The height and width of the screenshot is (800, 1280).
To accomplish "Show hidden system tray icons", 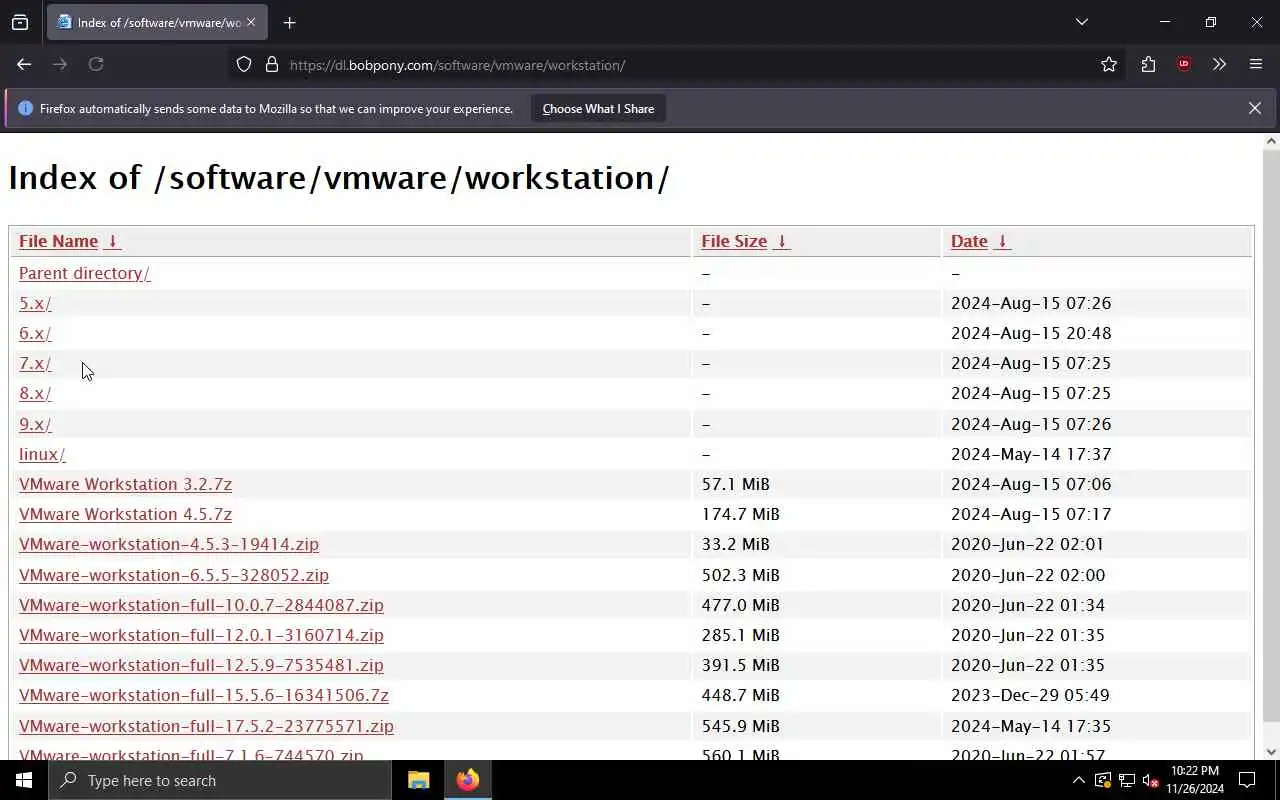I will click(x=1078, y=780).
